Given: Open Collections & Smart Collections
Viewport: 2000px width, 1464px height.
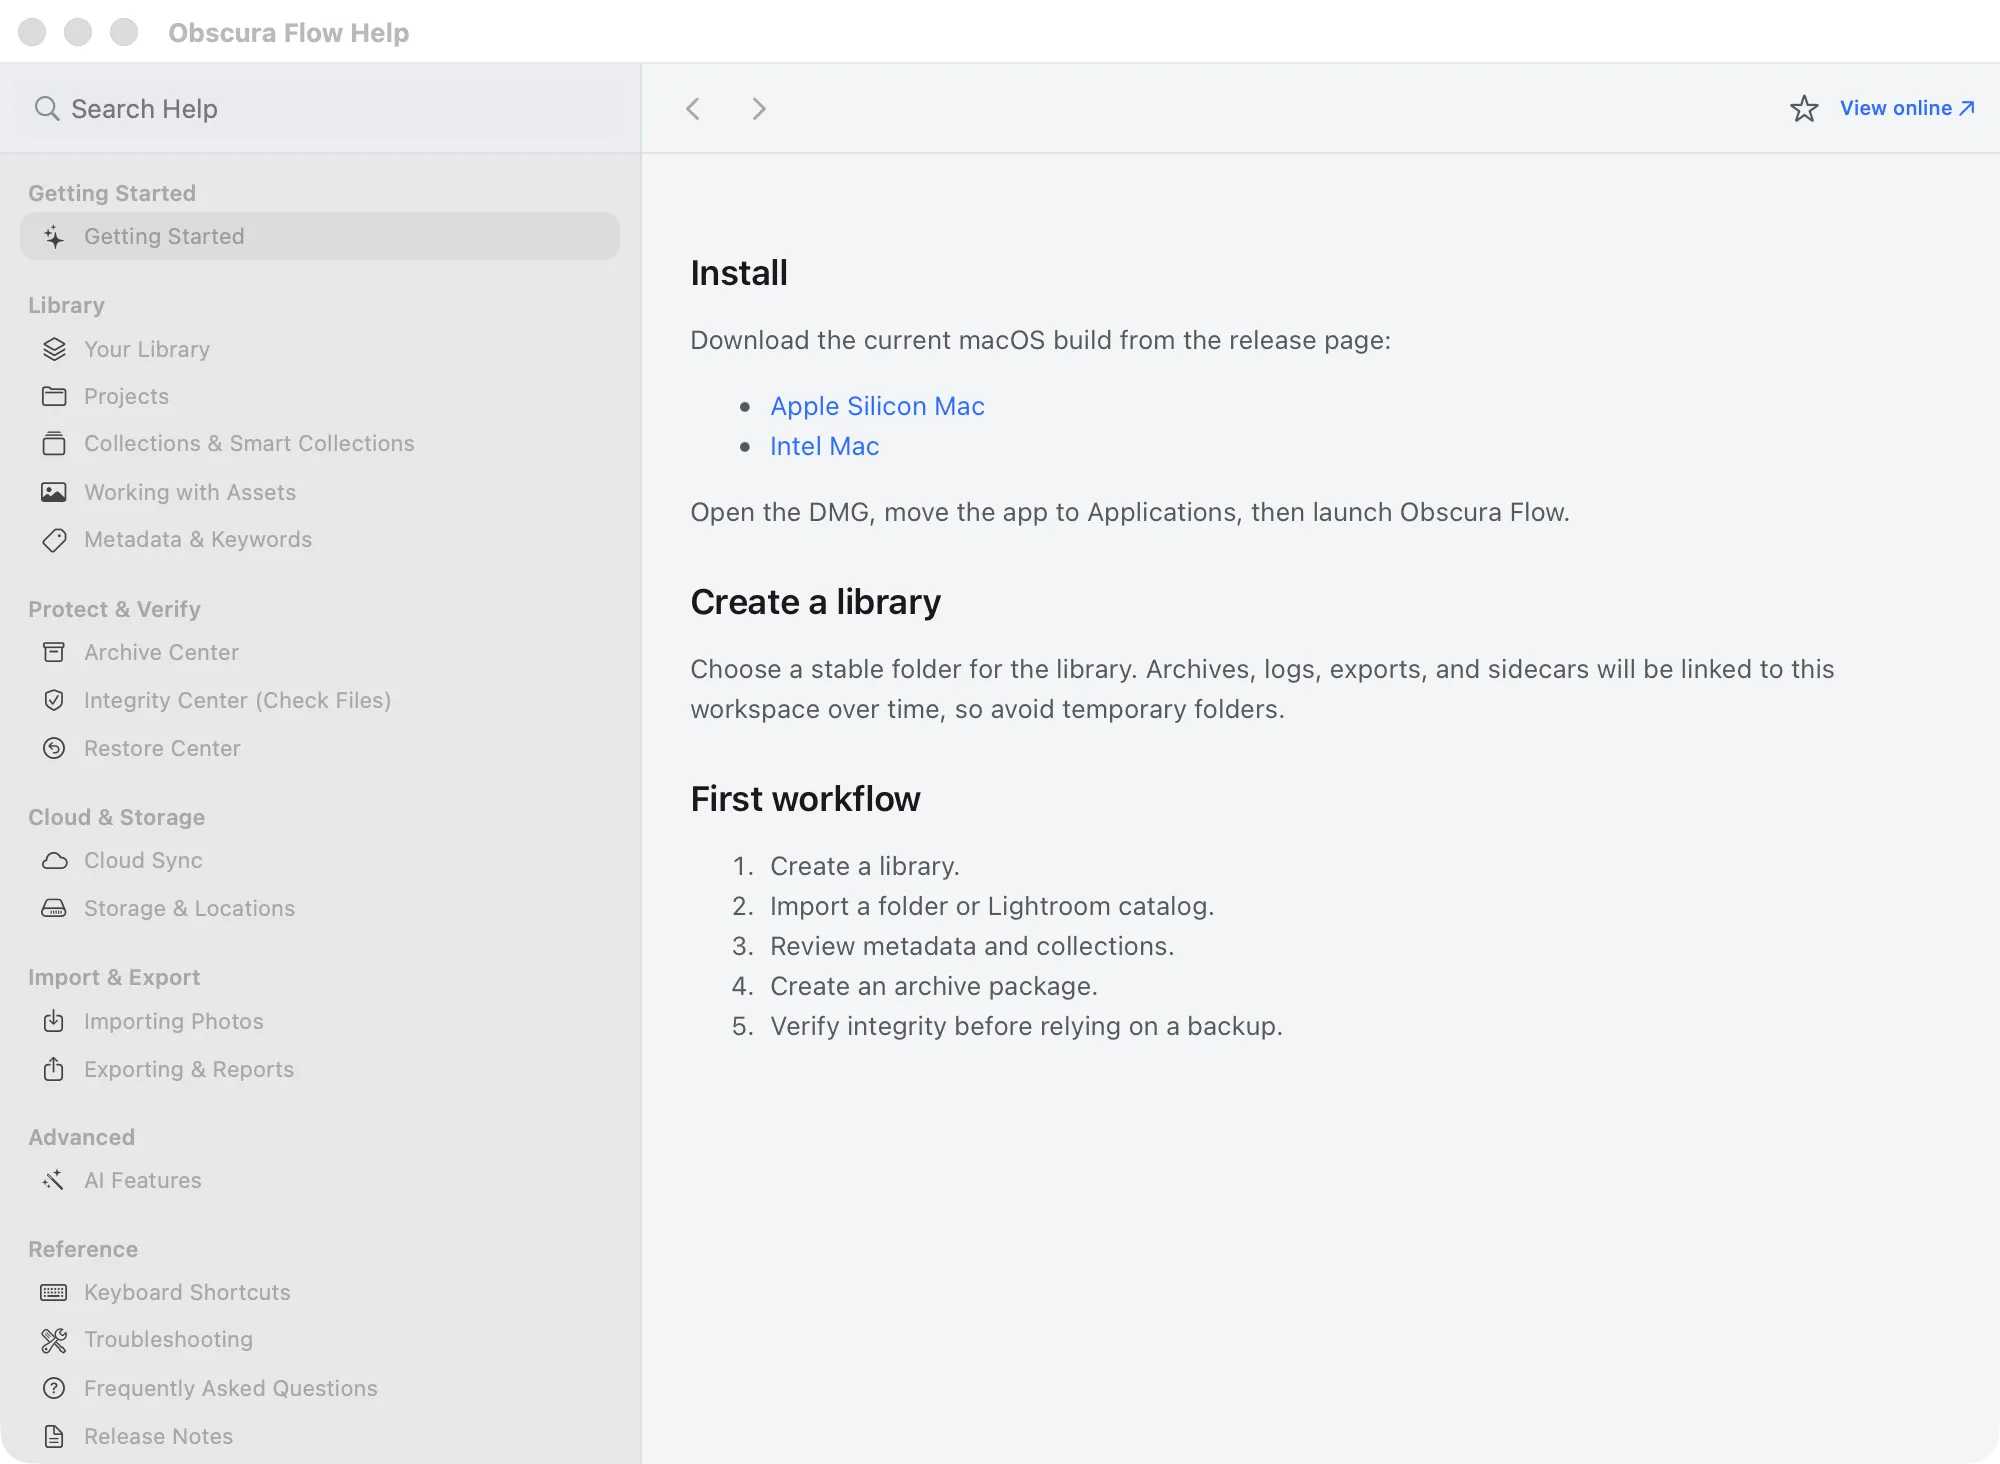Looking at the screenshot, I should (320, 443).
